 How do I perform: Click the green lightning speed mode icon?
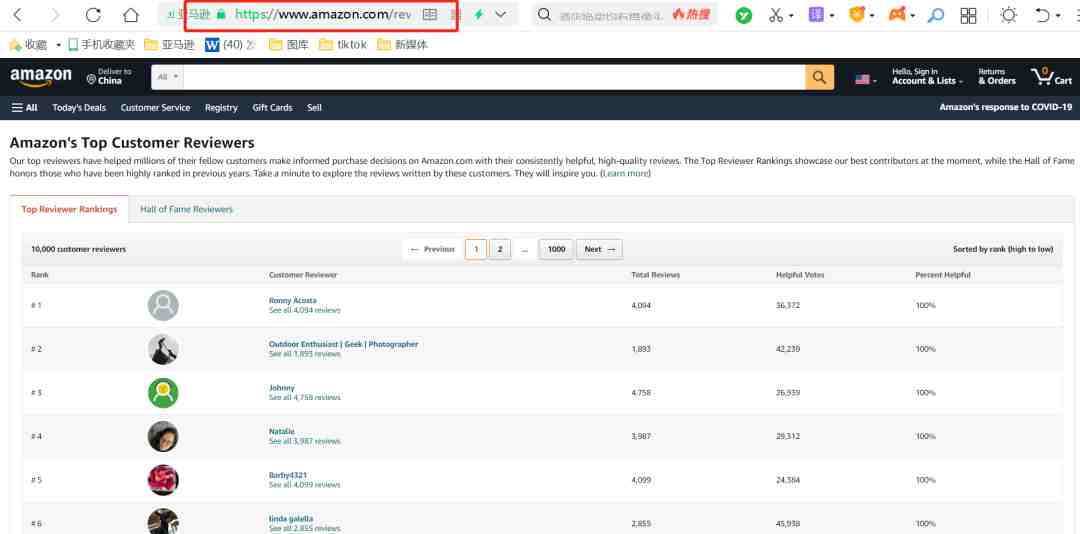point(479,14)
